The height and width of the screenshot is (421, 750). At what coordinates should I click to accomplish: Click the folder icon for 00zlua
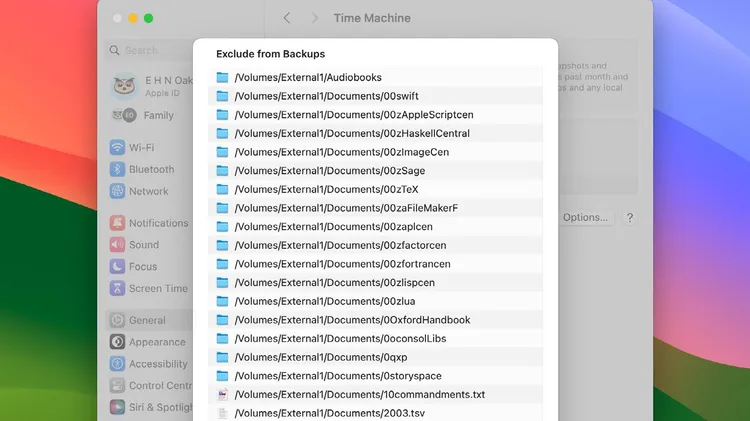point(222,301)
